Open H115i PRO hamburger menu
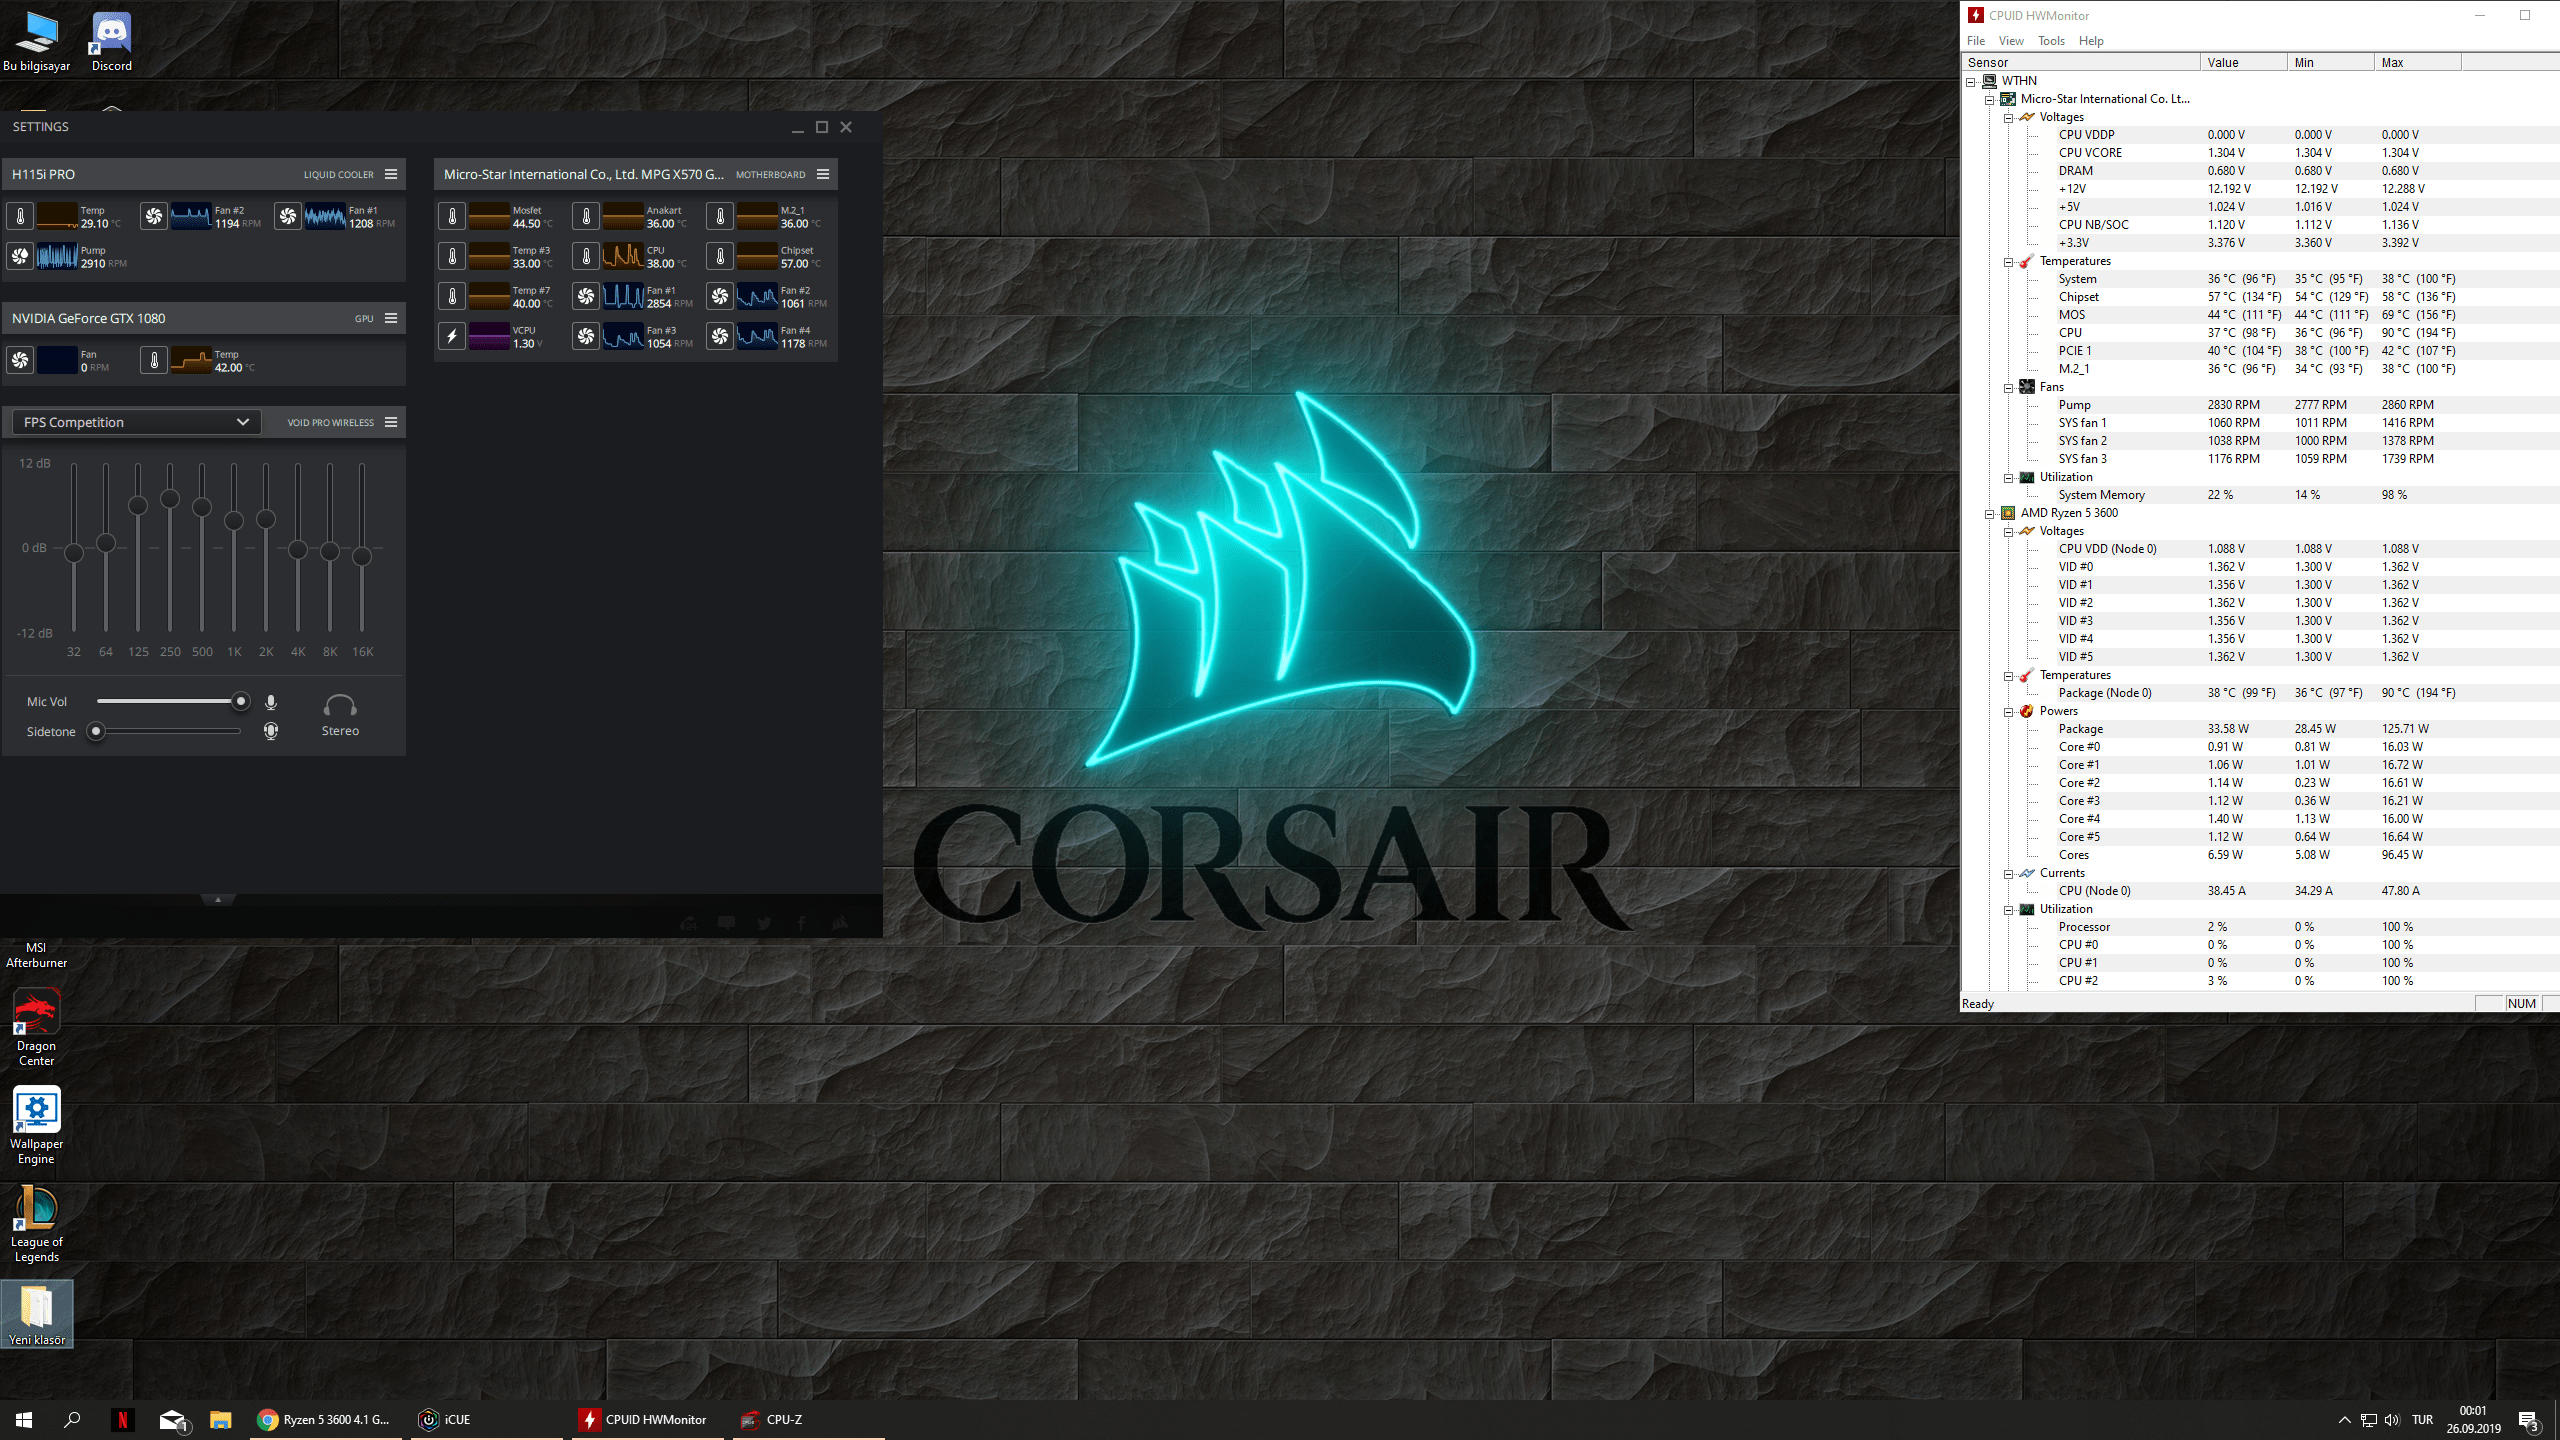This screenshot has width=2560, height=1440. click(x=391, y=174)
